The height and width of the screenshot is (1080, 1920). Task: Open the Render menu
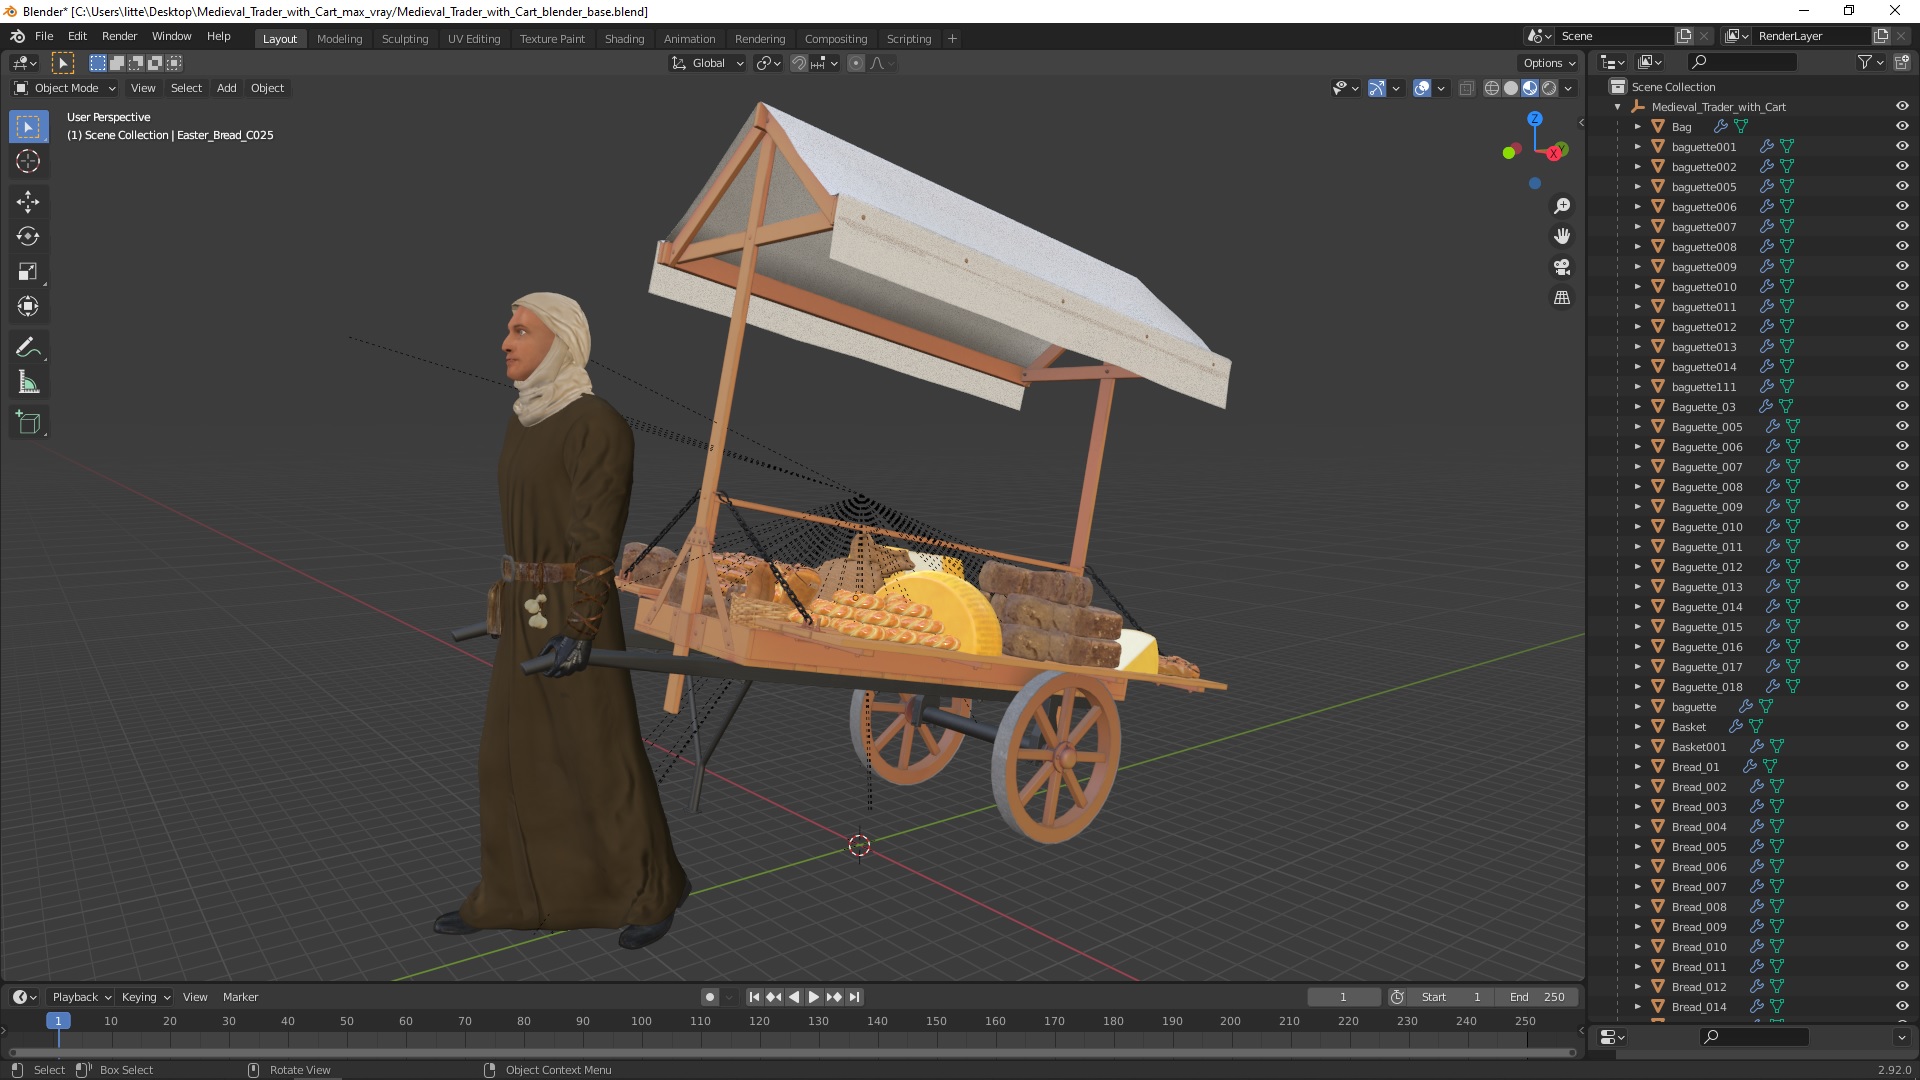click(119, 36)
